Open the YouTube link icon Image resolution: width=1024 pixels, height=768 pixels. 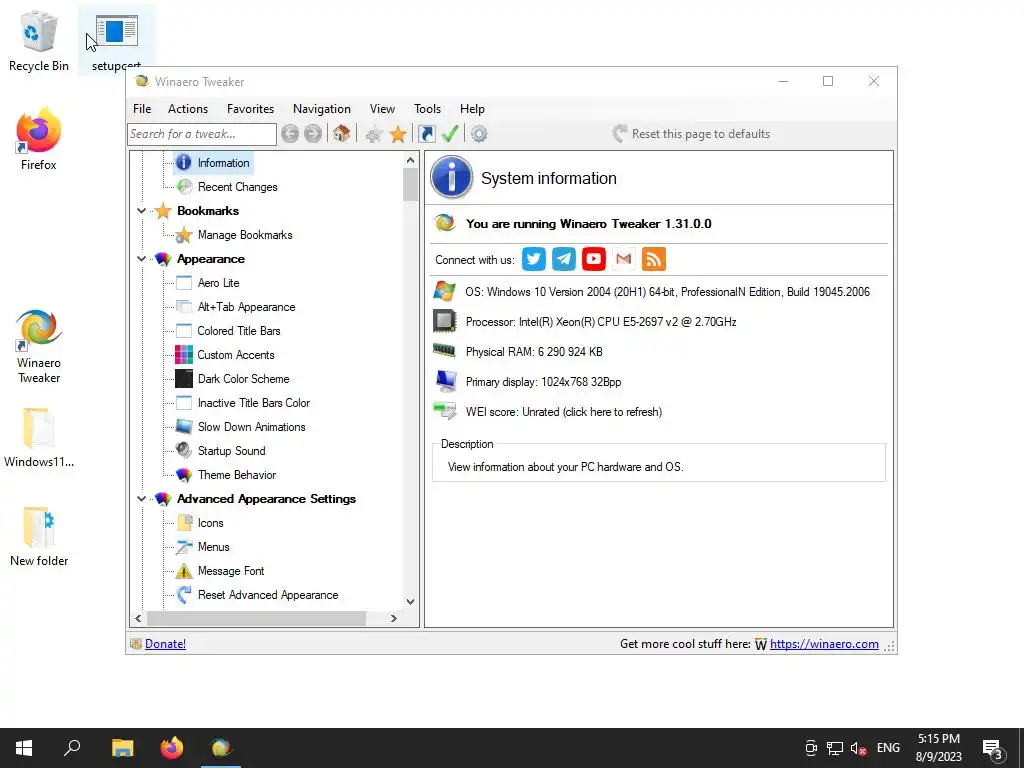(x=594, y=259)
